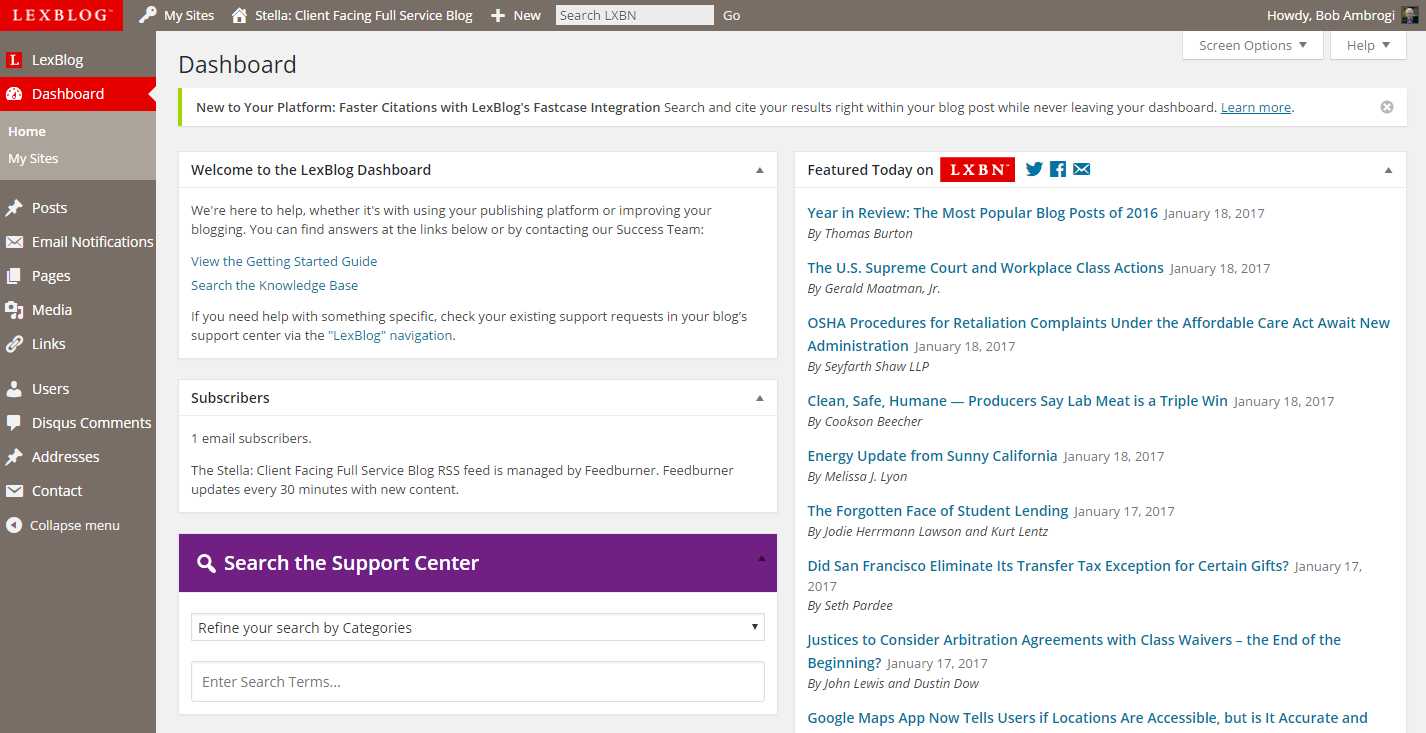This screenshot has height=733, width=1426.
Task: Go to Posts in sidebar
Action: coord(50,208)
